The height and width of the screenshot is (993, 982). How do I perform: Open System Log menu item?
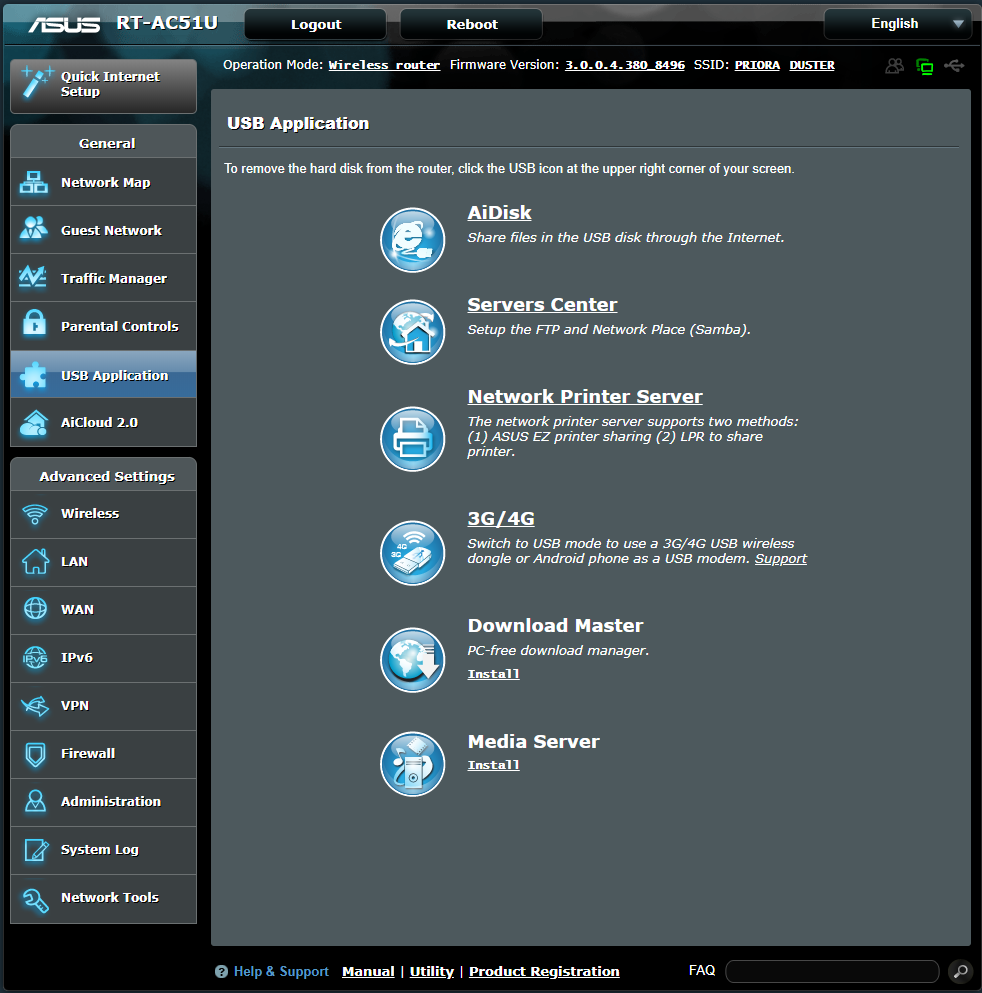pos(103,850)
